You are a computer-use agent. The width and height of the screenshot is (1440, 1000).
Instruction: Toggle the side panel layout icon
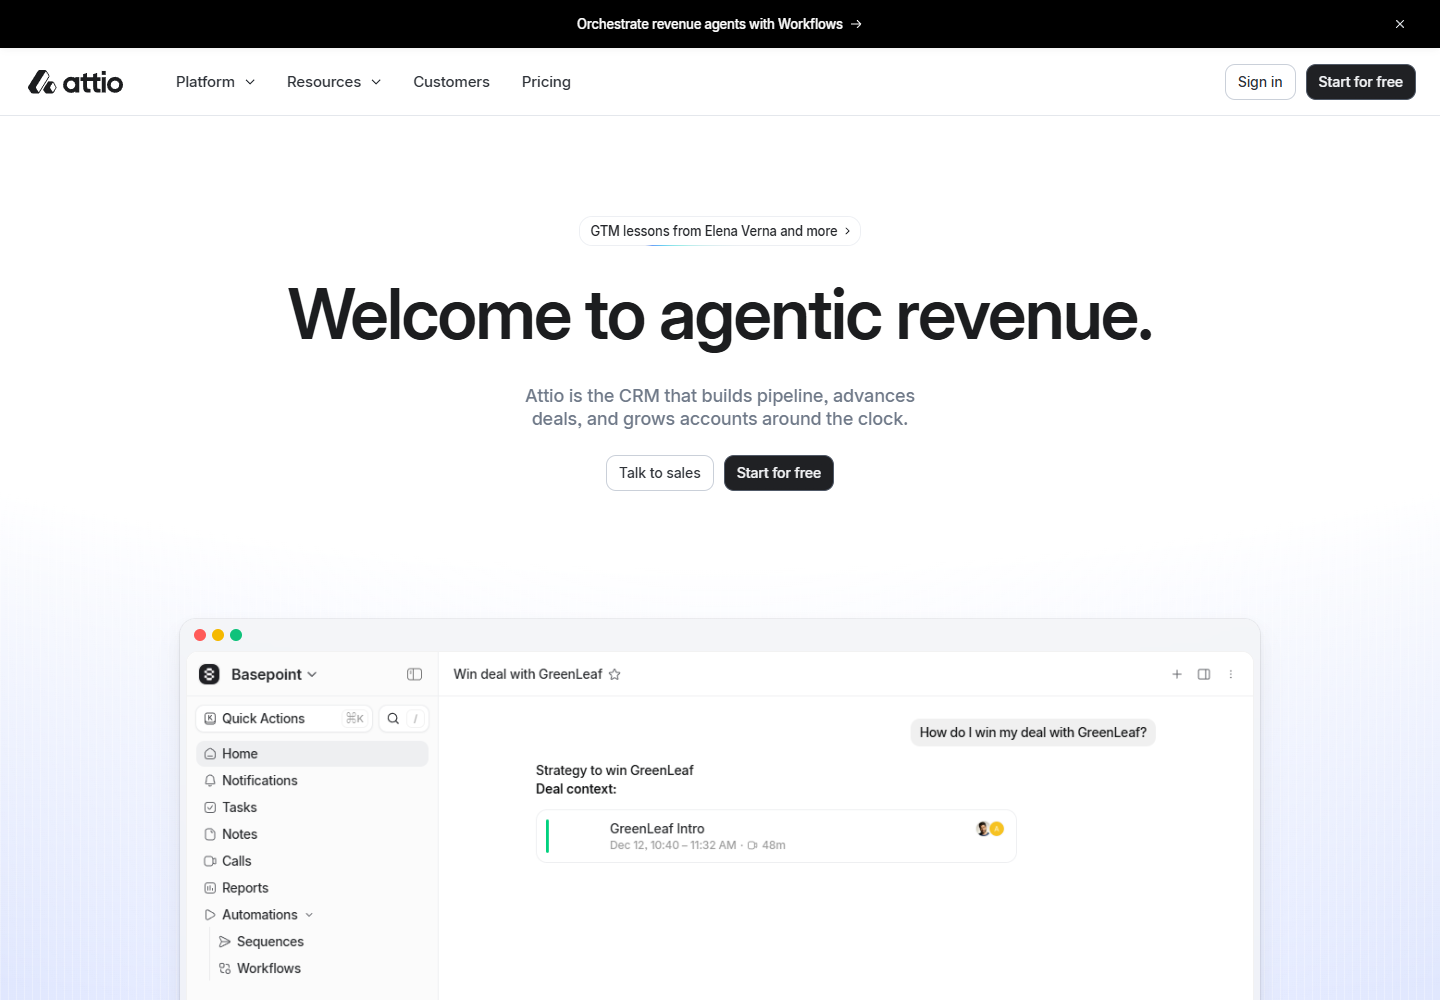click(x=1204, y=675)
